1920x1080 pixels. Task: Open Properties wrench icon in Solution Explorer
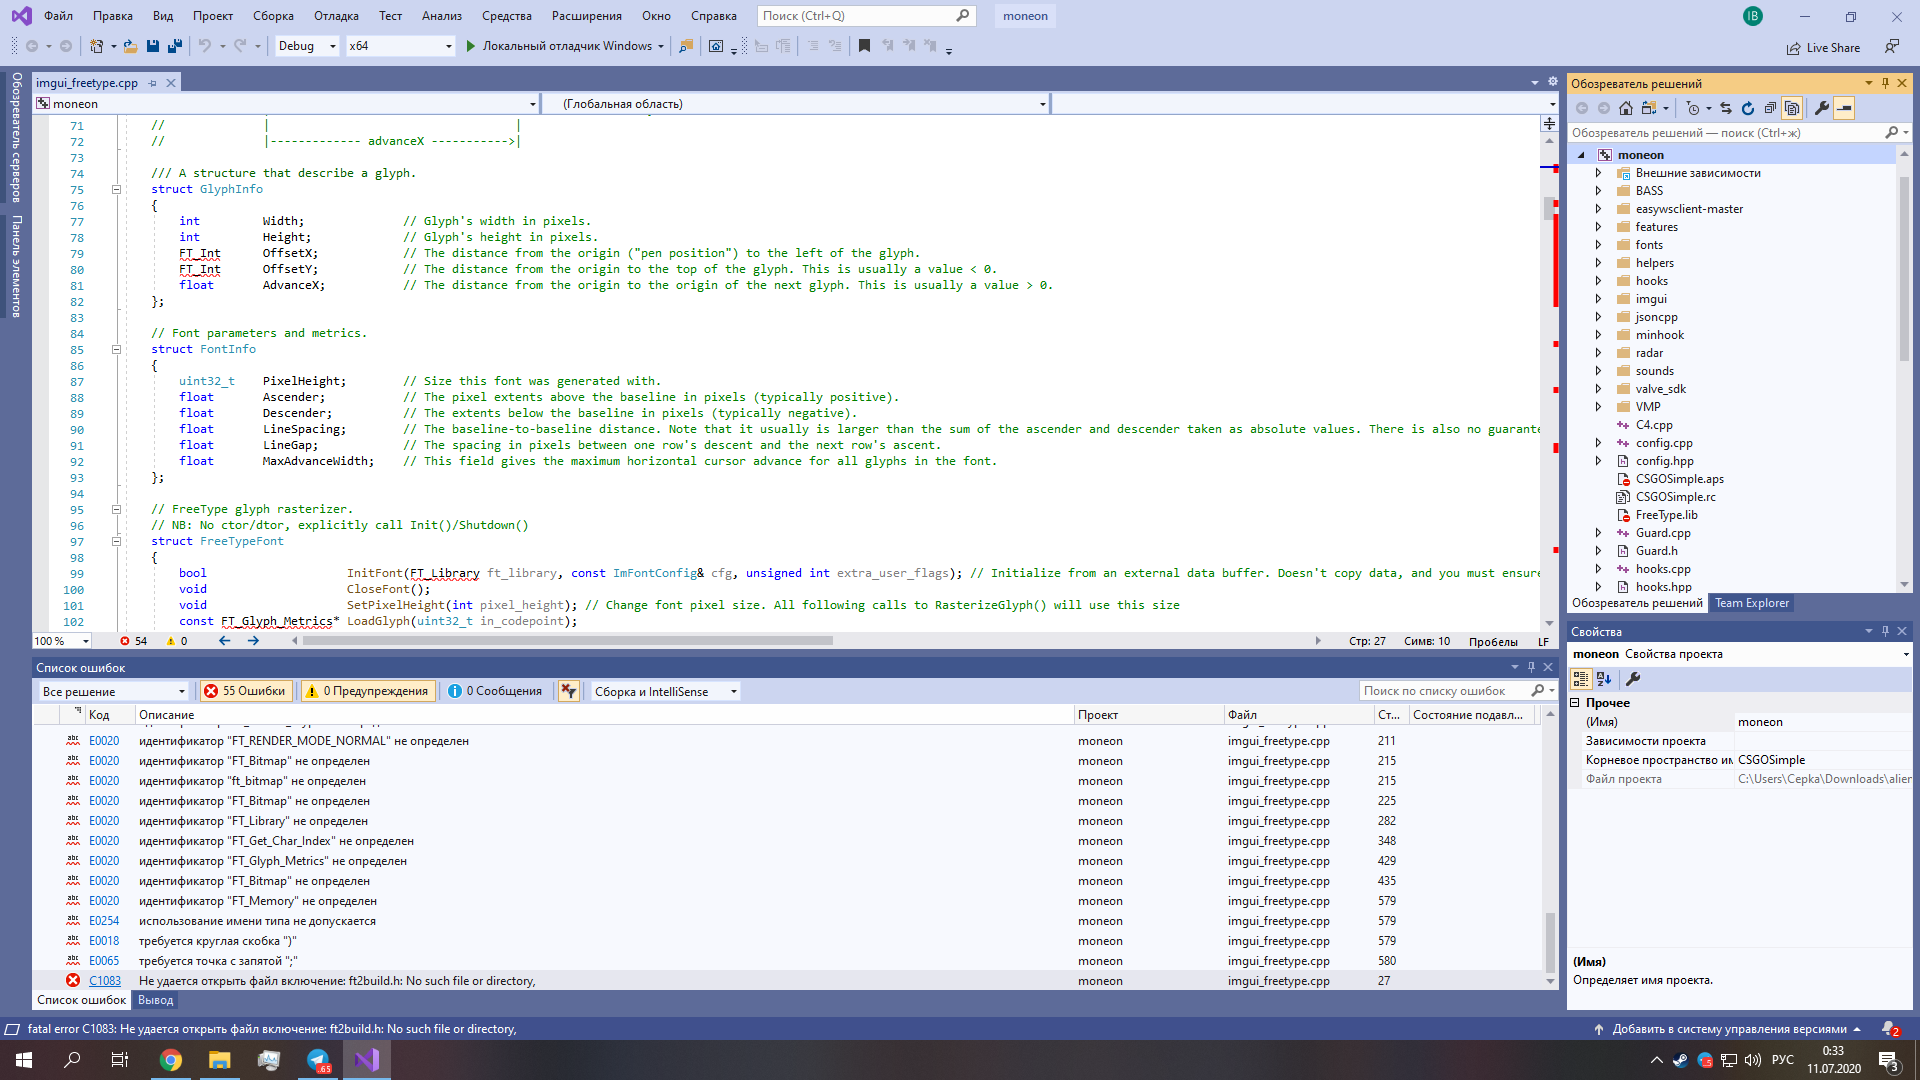coord(1822,108)
